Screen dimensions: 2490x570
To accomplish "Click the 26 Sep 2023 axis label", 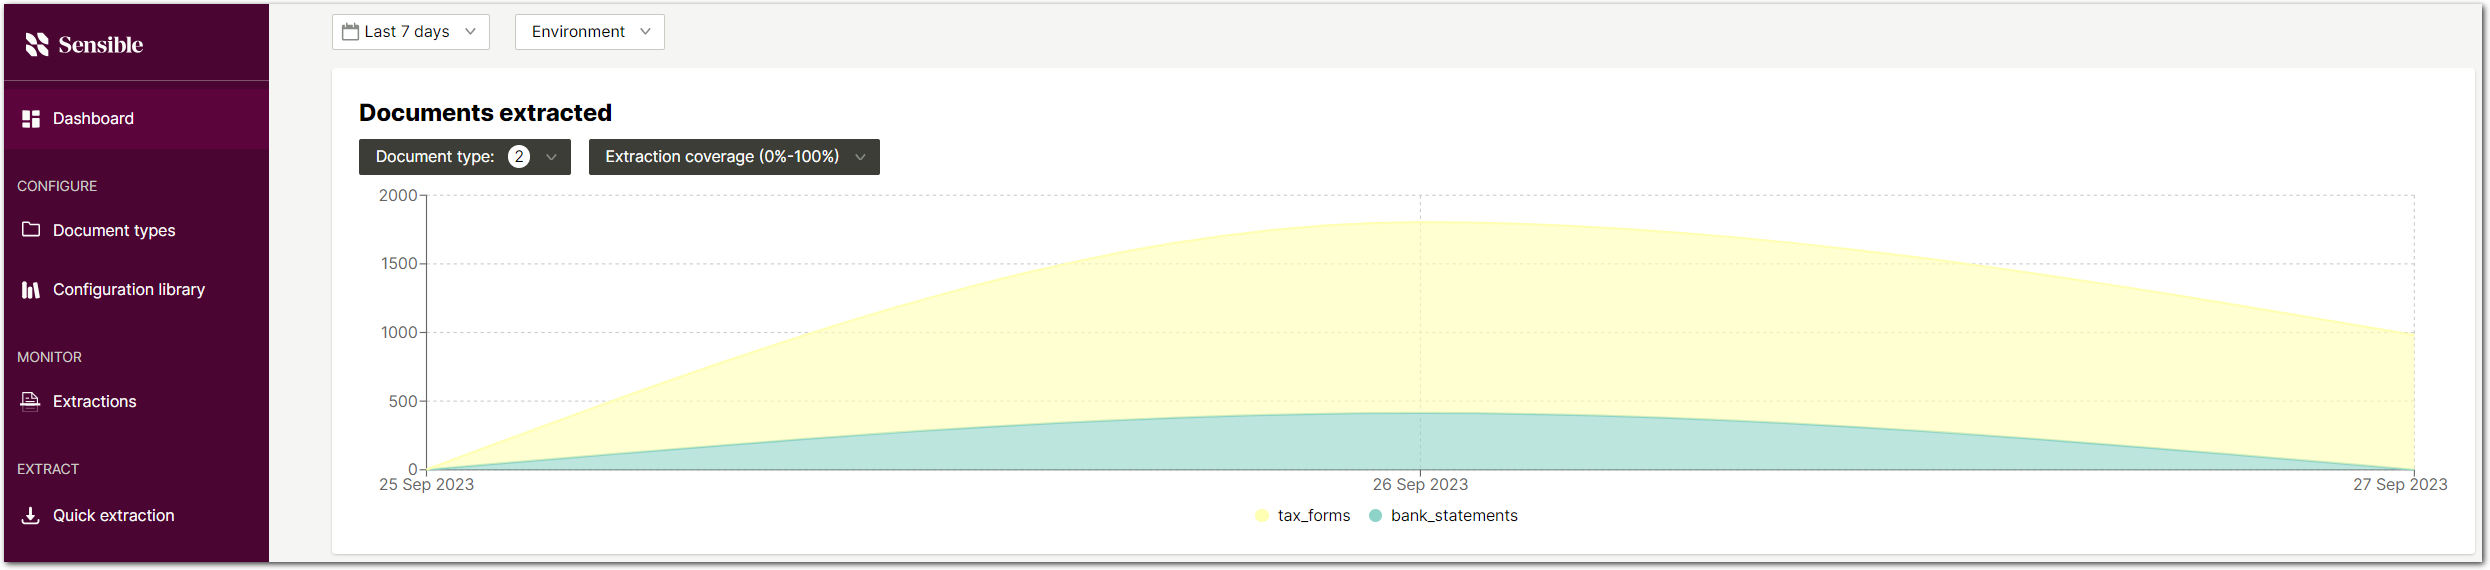I will point(1420,485).
